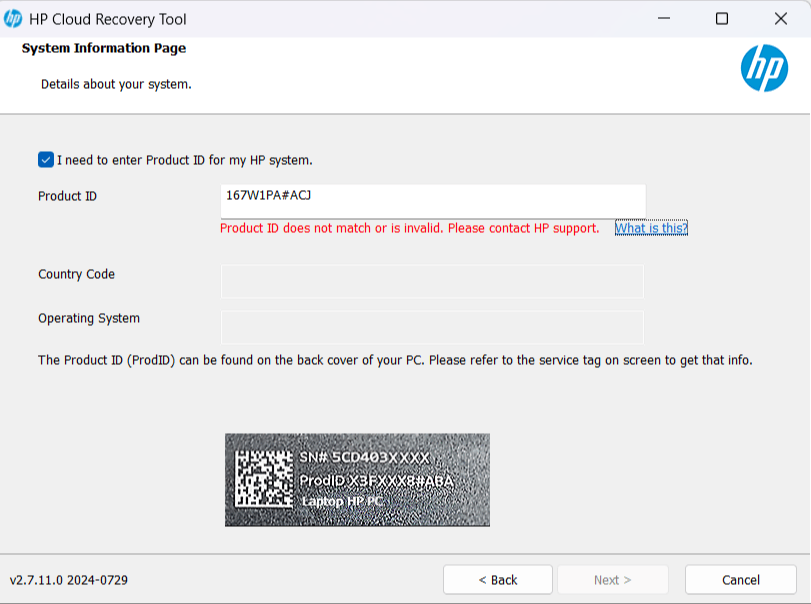This screenshot has width=811, height=604.
Task: Click the 'I need to enter Product ID' label
Action: click(x=185, y=160)
